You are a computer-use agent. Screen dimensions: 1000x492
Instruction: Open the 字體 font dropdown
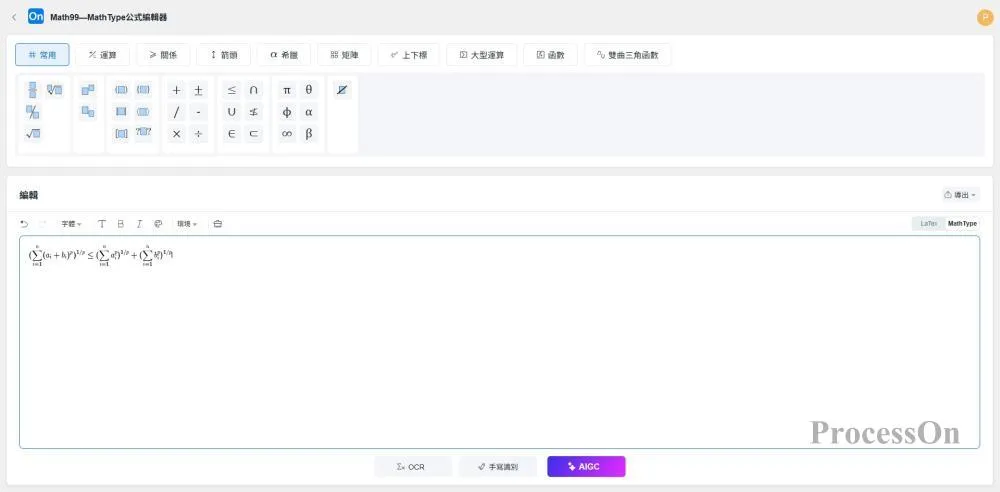click(71, 224)
